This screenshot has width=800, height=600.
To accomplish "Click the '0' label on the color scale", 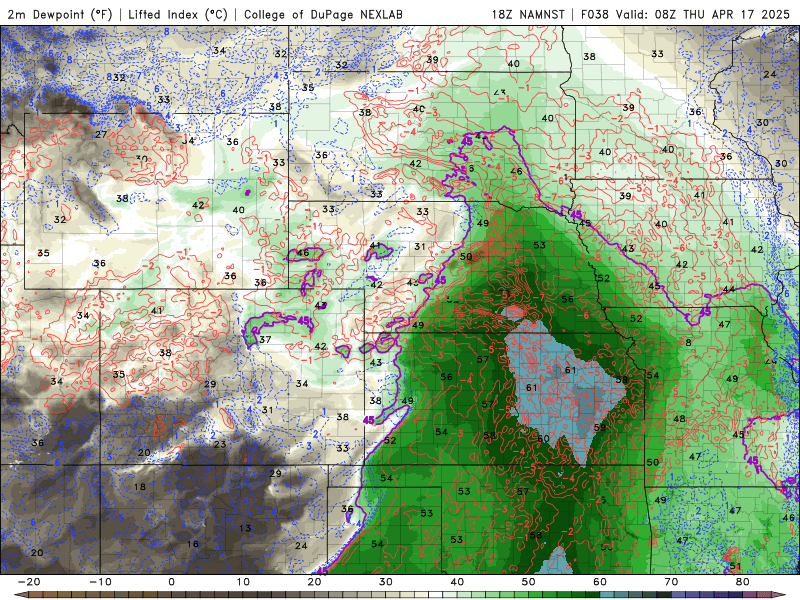I will (x=171, y=582).
